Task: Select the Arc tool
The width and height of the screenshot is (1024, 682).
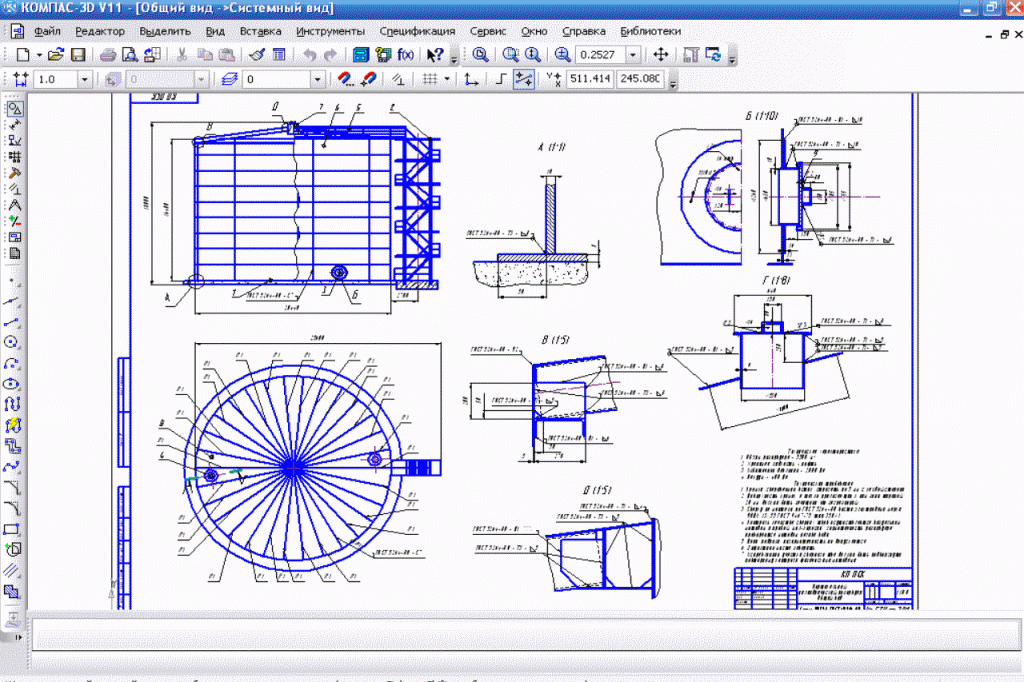Action: (x=12, y=363)
